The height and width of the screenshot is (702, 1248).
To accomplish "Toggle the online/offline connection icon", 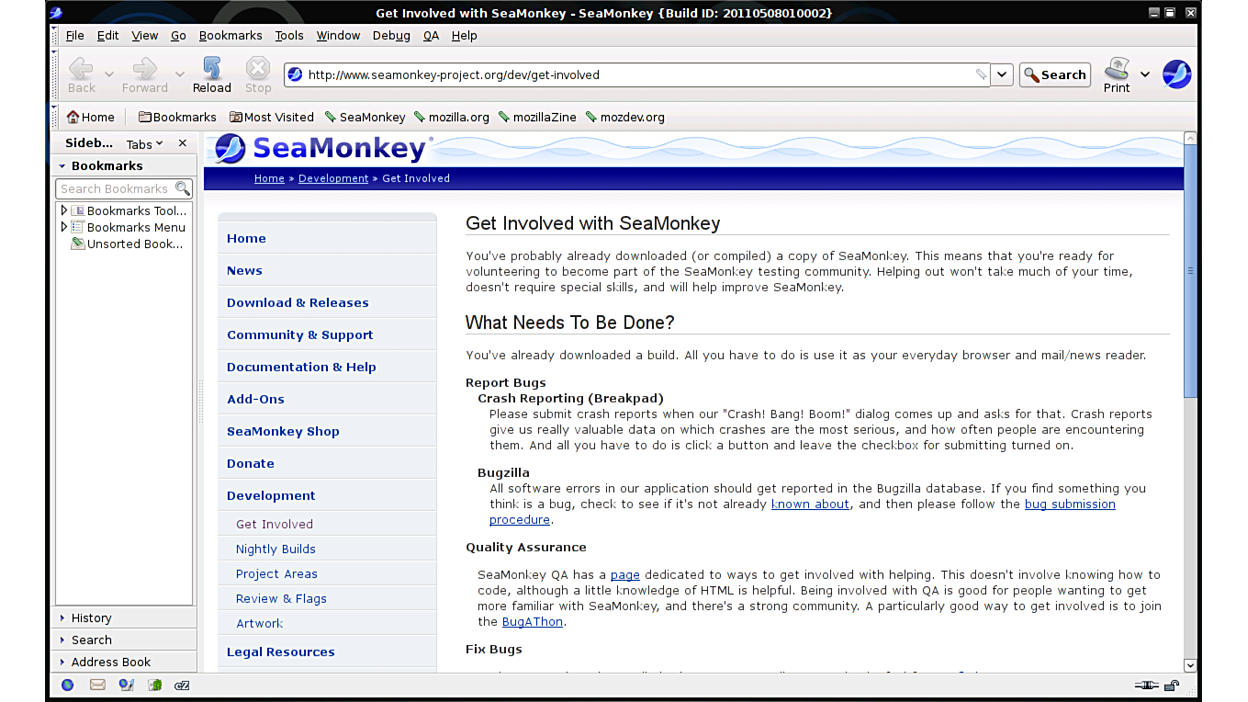I will (1146, 685).
